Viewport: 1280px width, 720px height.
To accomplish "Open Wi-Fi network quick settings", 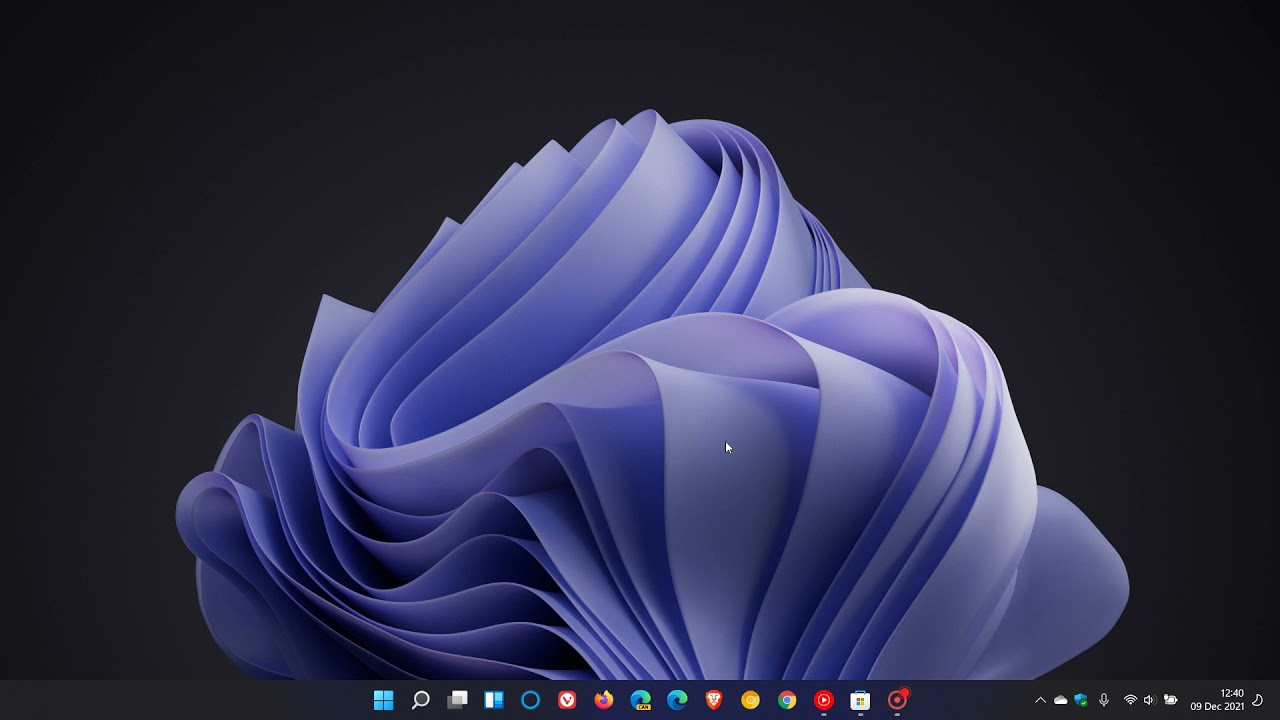I will click(1130, 700).
